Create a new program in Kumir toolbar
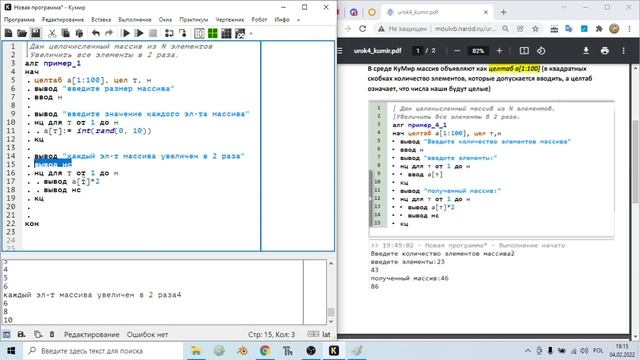Screen dimensions: 640x360 [8, 33]
